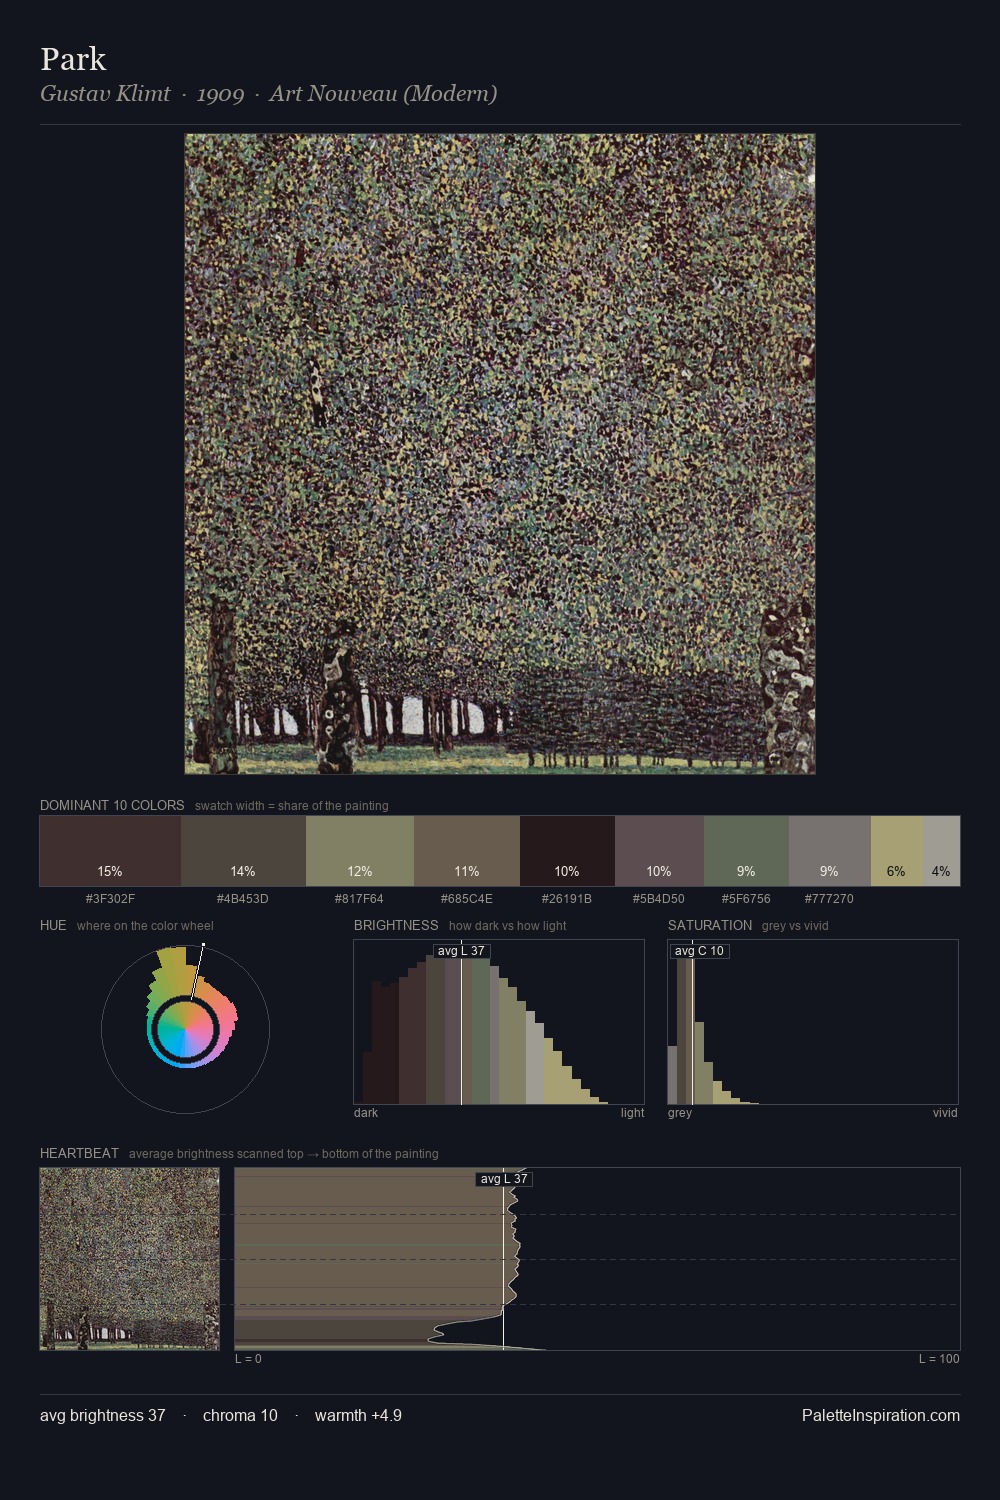This screenshot has width=1000, height=1500.
Task: Click the hue color wheel center
Action: click(185, 1029)
